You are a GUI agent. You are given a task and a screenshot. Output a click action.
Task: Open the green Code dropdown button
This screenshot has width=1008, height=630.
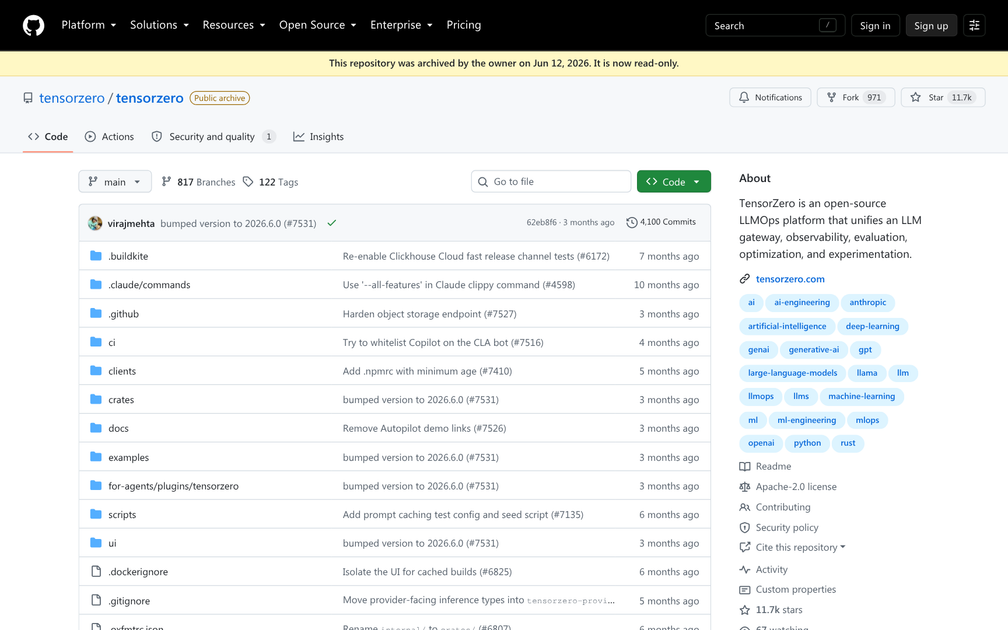674,182
